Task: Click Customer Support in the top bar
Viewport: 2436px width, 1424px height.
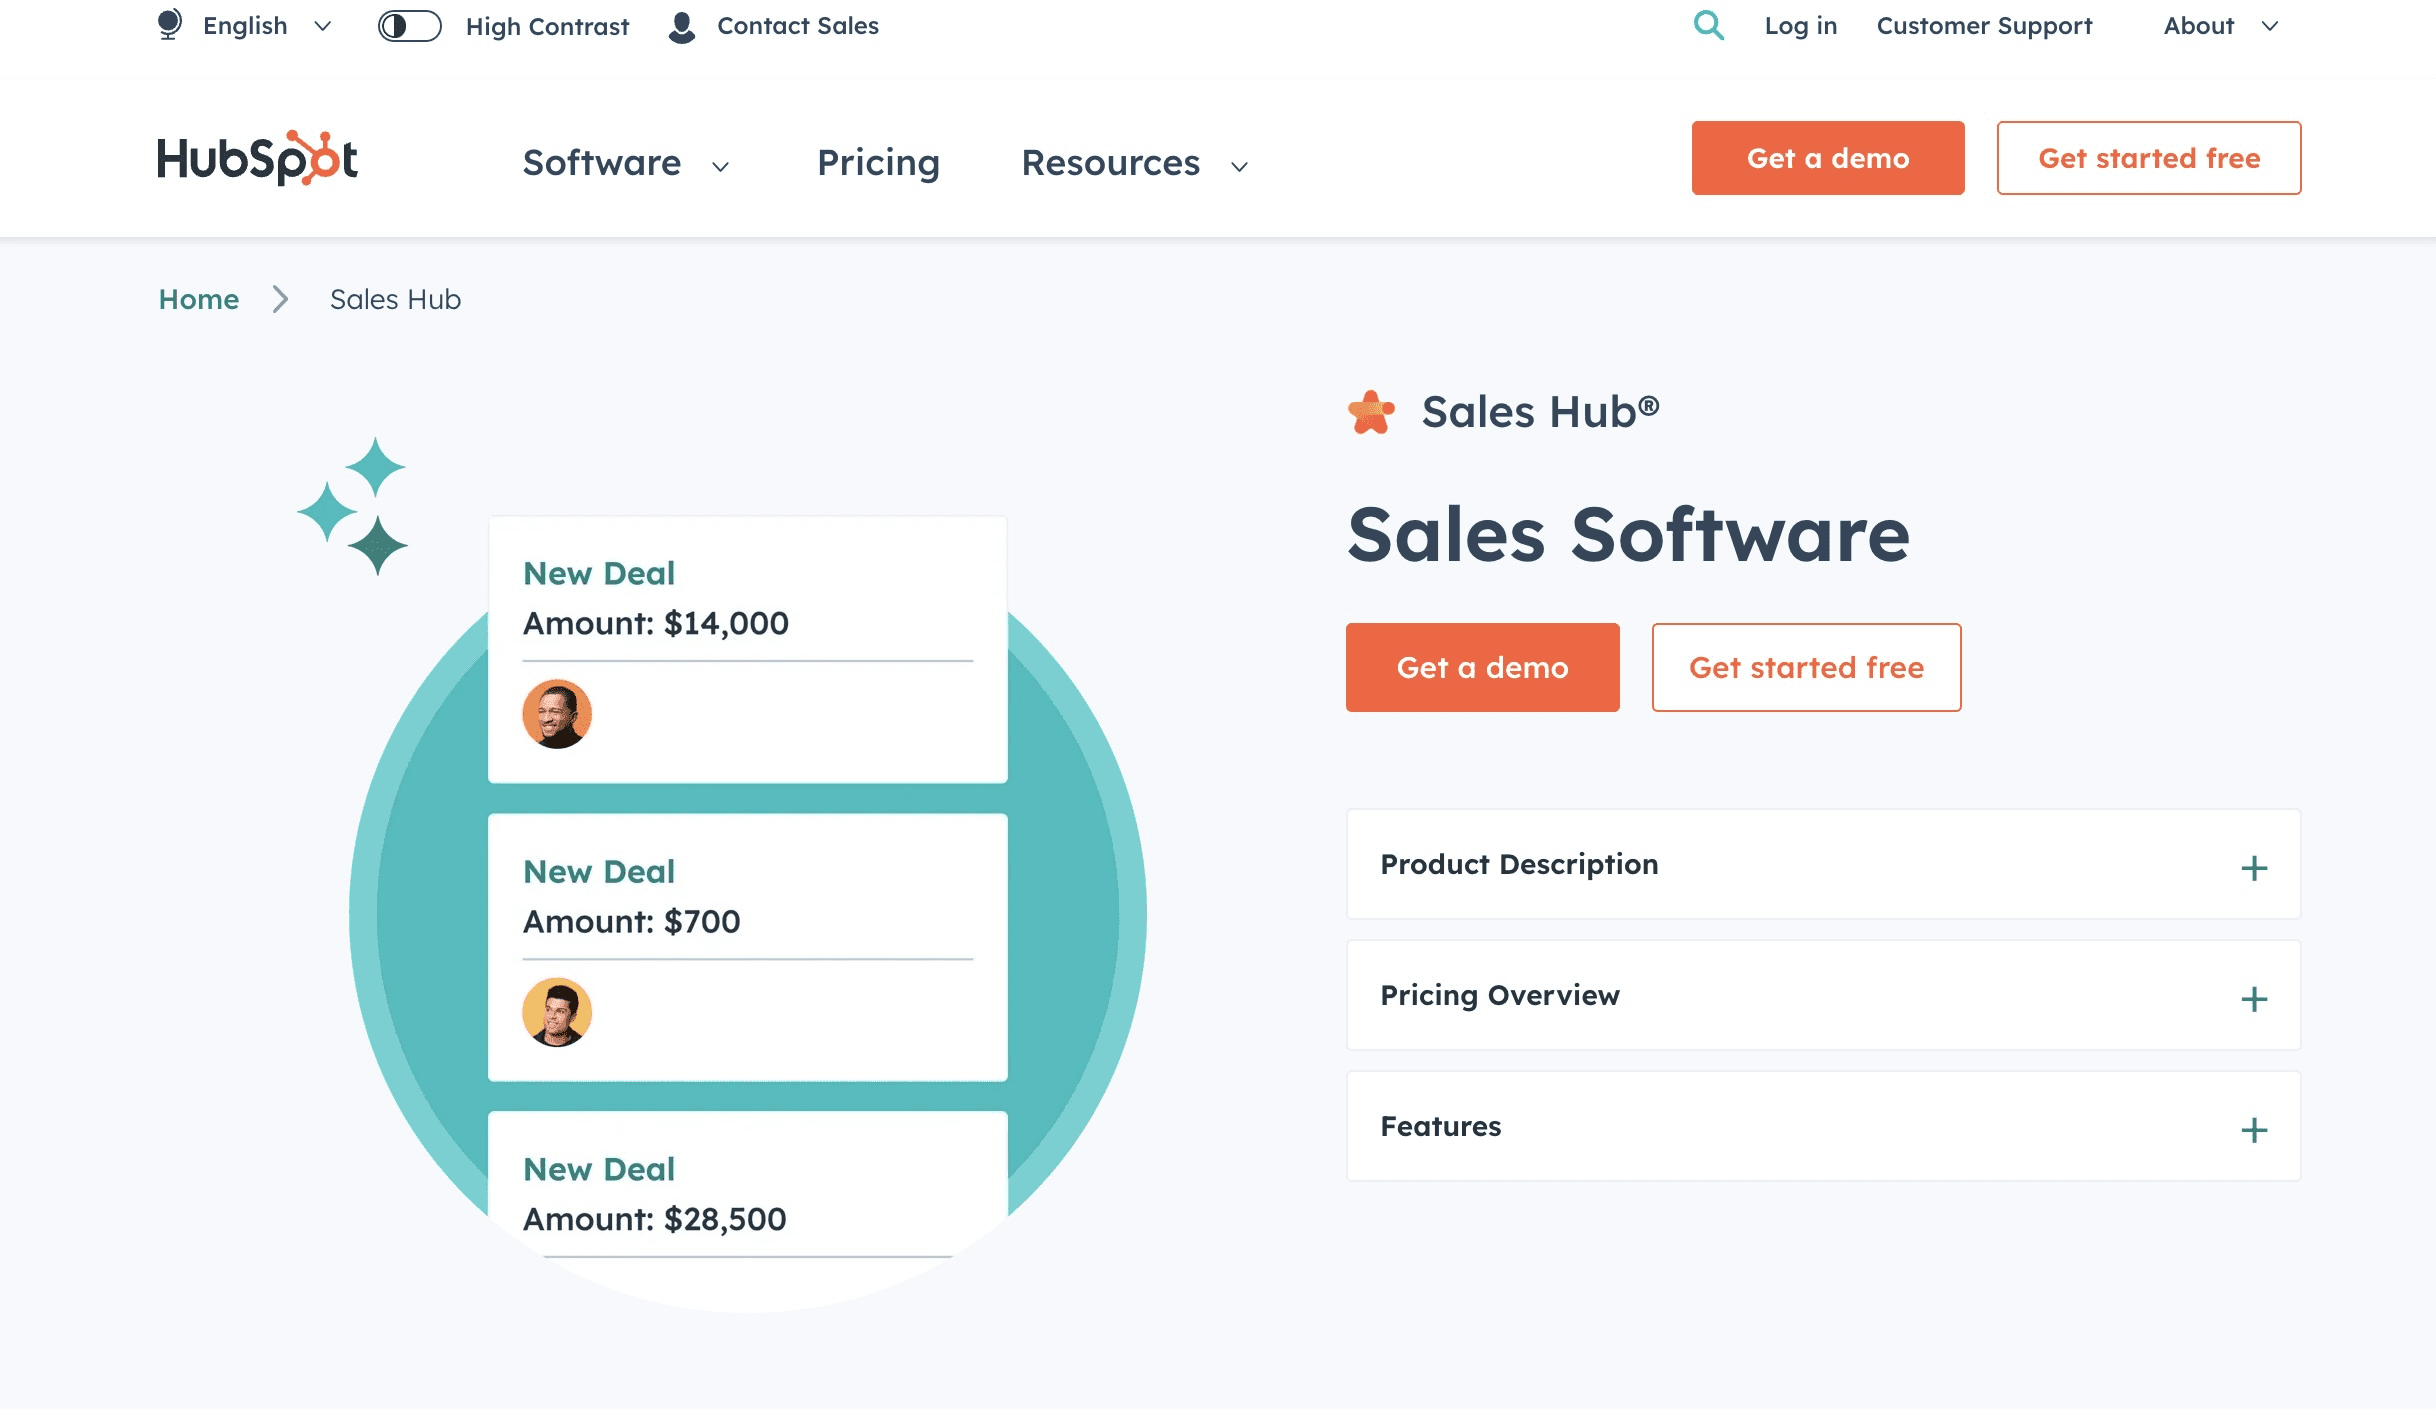Action: (1985, 25)
